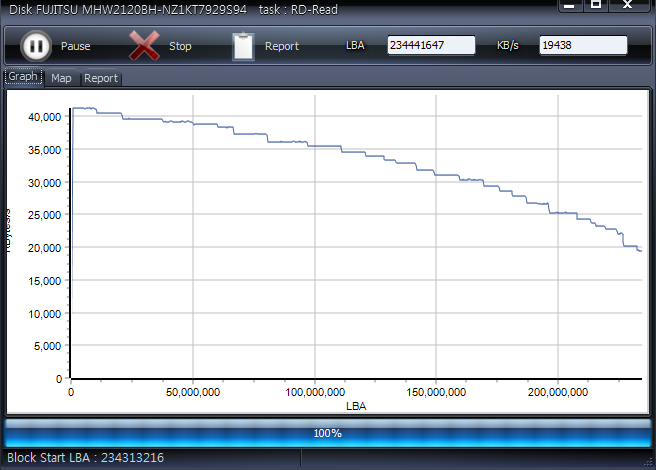Click the 40,000 y-axis label

click(x=44, y=117)
